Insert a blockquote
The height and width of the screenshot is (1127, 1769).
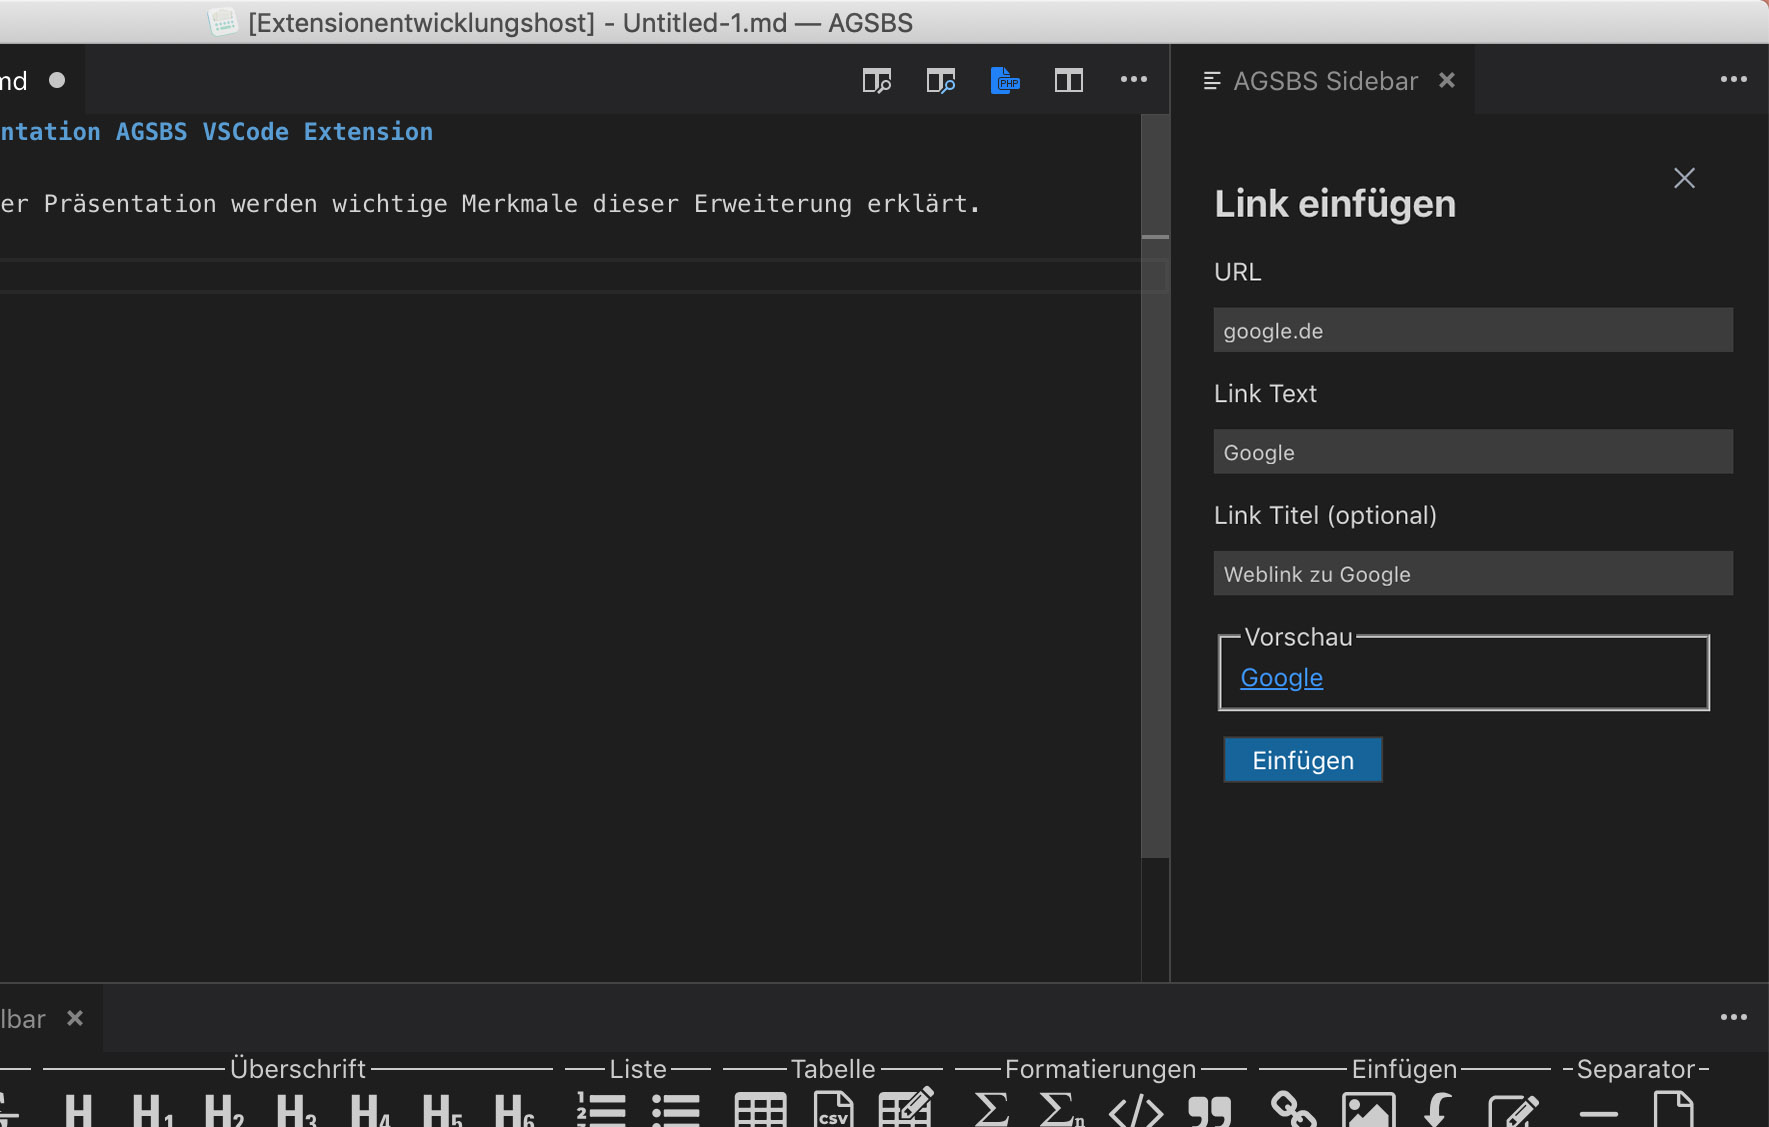1210,1110
